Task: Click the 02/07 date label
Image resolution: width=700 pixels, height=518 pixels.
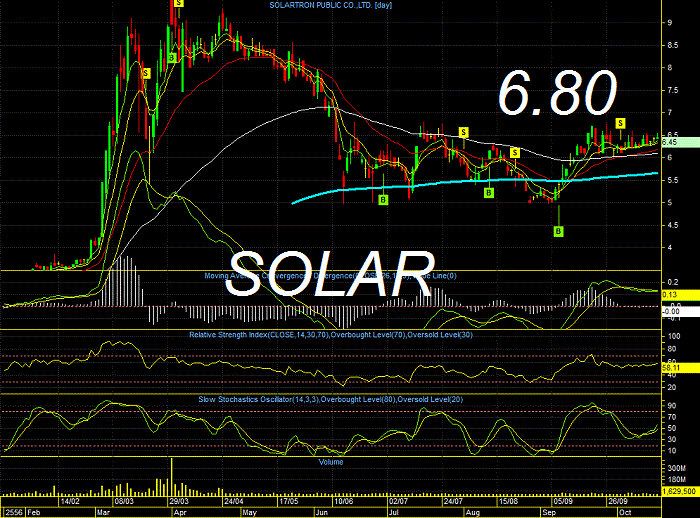Action: click(398, 501)
